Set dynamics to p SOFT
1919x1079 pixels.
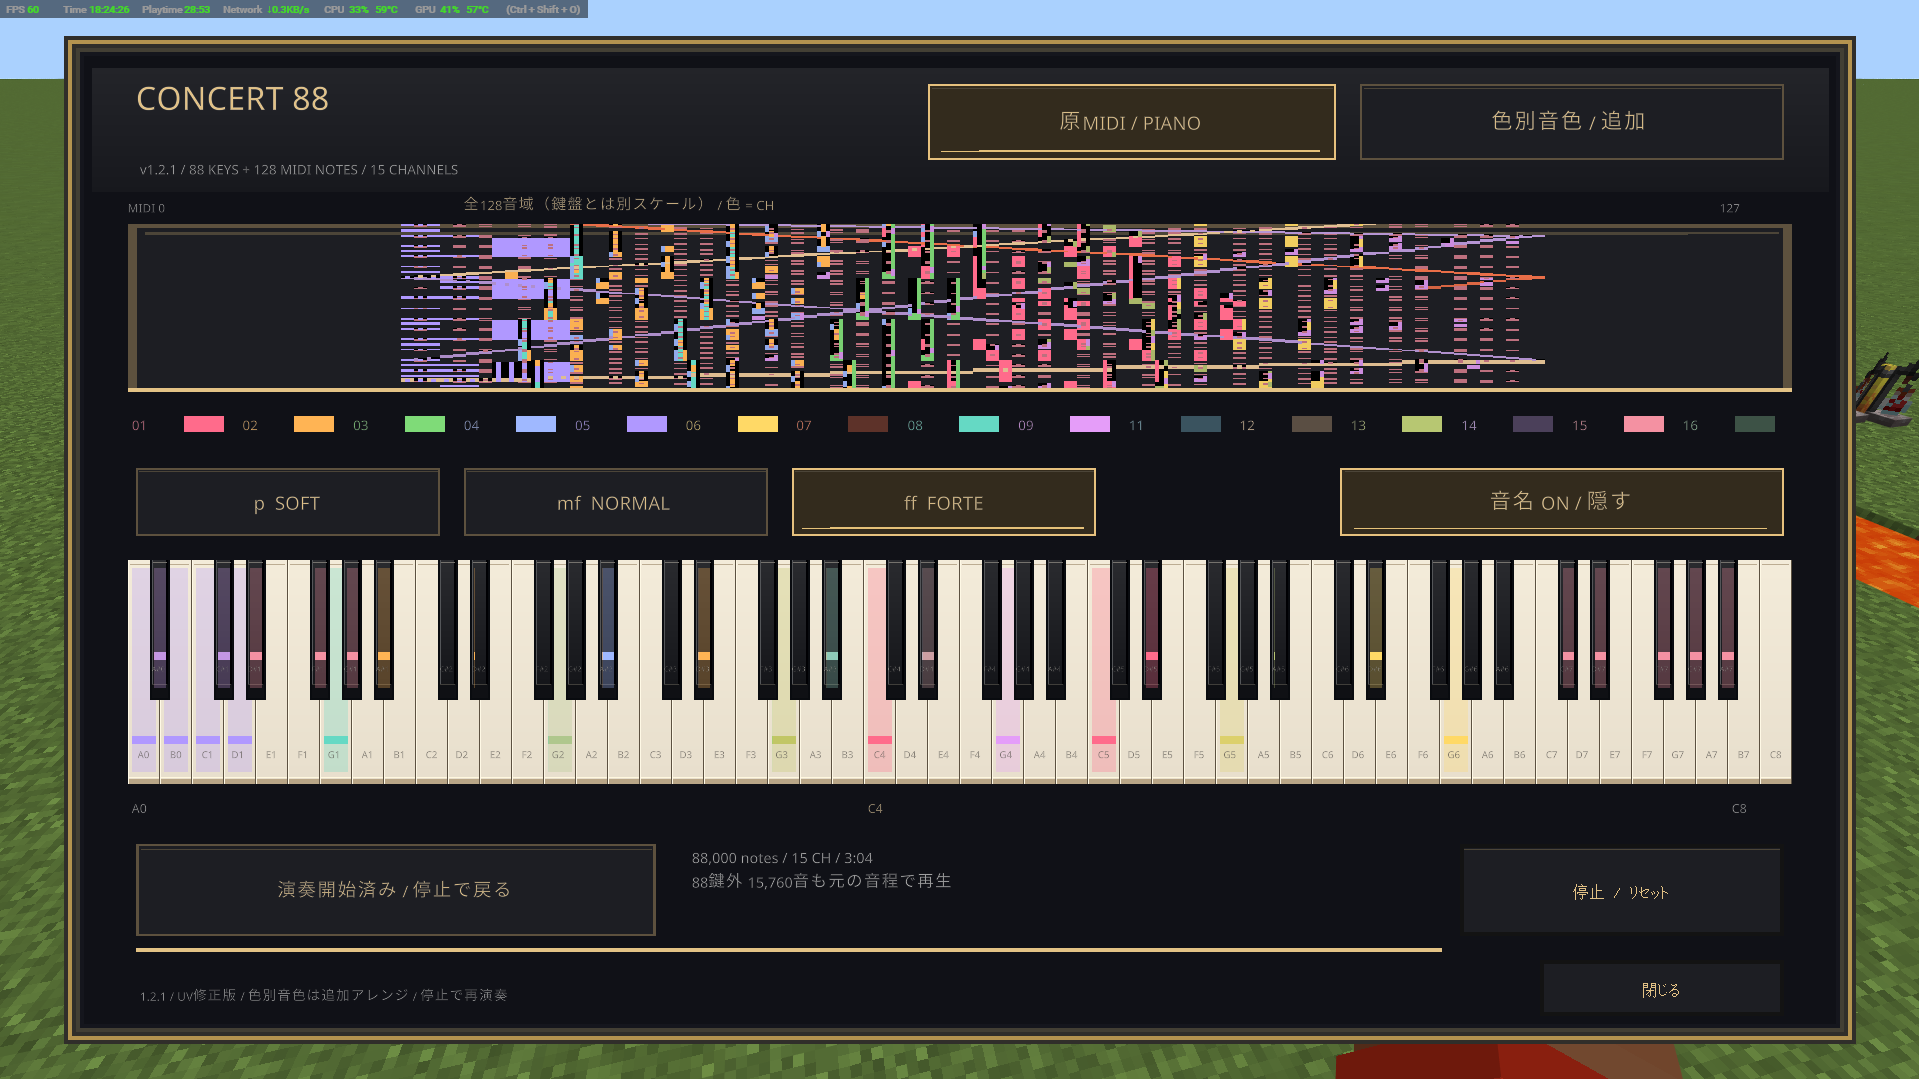point(287,502)
